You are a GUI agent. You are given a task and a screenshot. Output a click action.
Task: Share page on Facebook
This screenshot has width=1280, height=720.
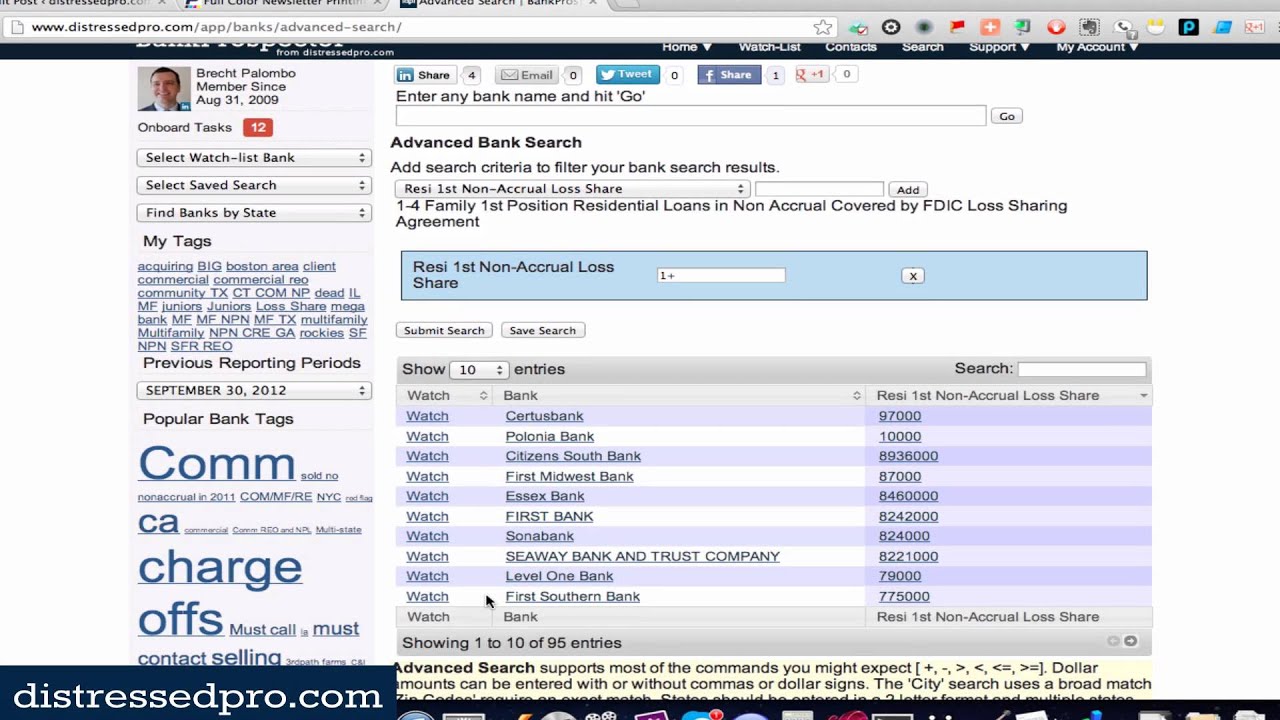coord(729,75)
